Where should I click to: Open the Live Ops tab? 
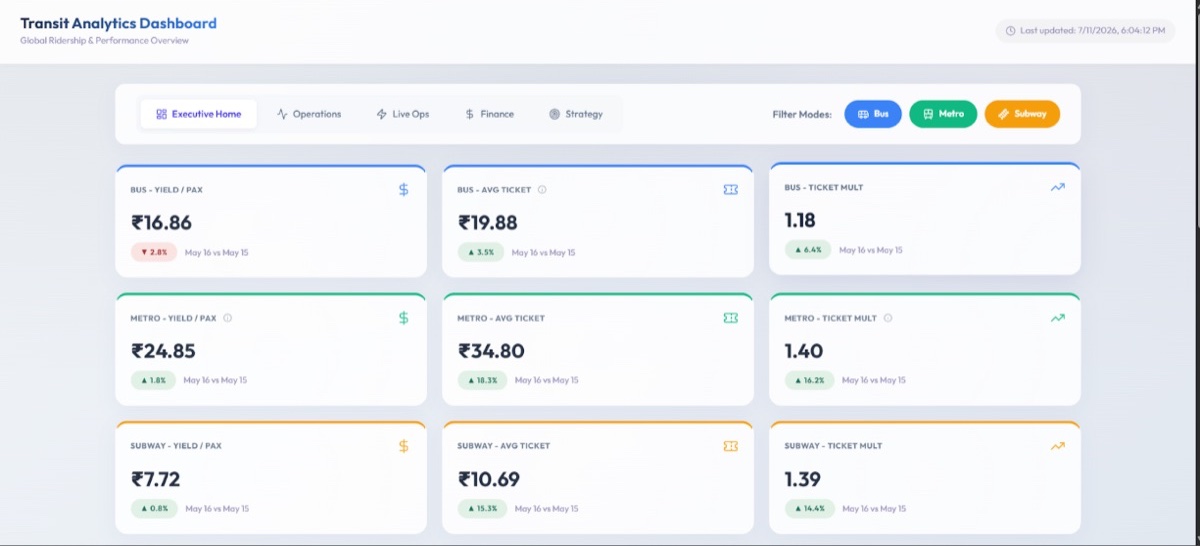[402, 114]
